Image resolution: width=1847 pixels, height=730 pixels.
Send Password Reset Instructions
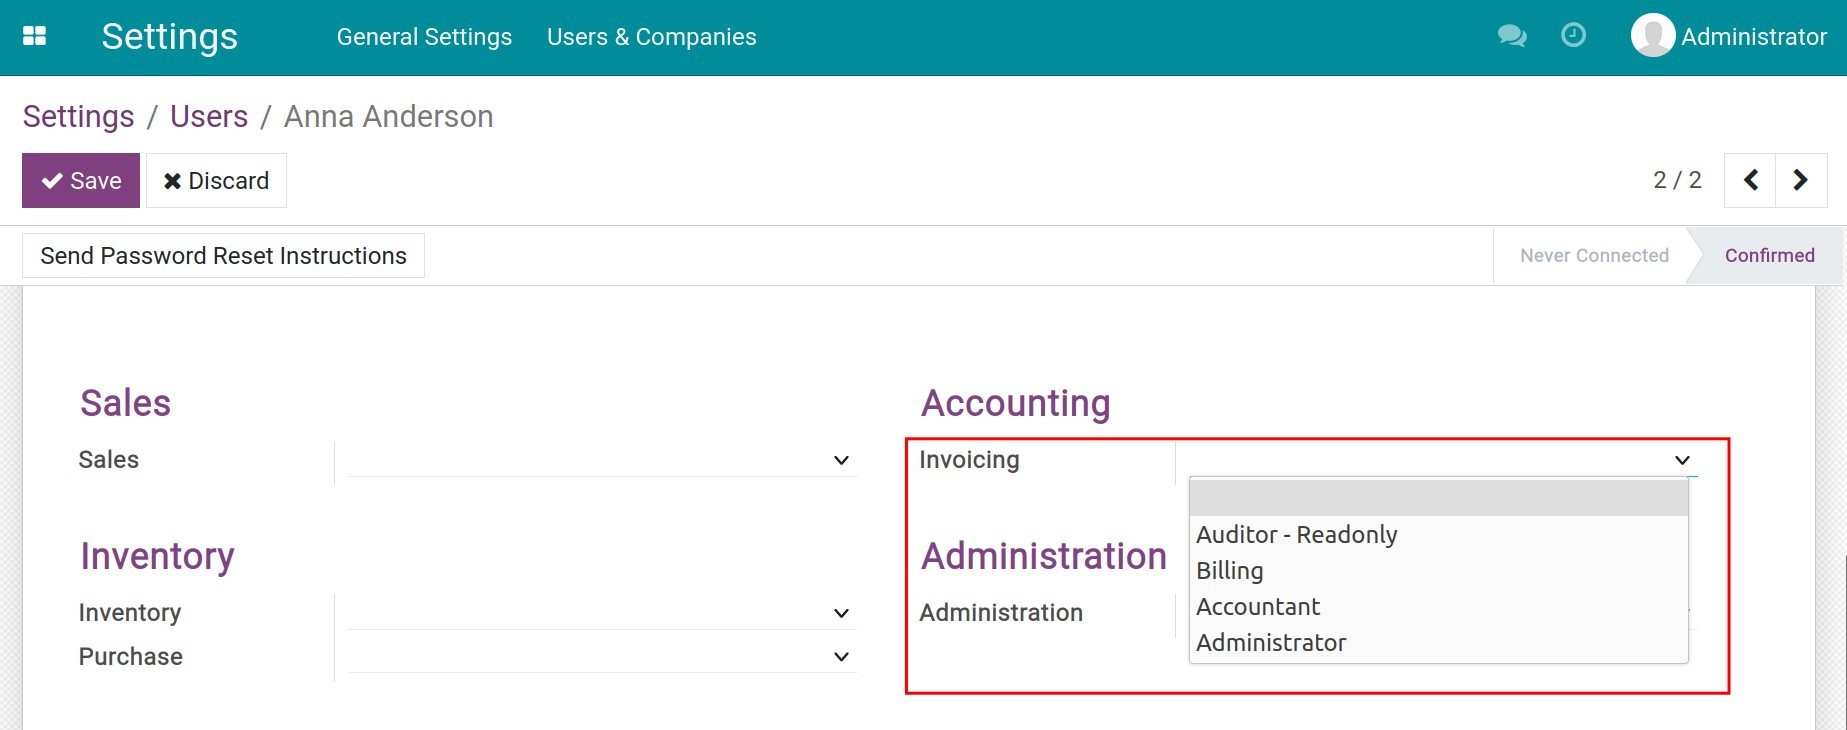223,256
